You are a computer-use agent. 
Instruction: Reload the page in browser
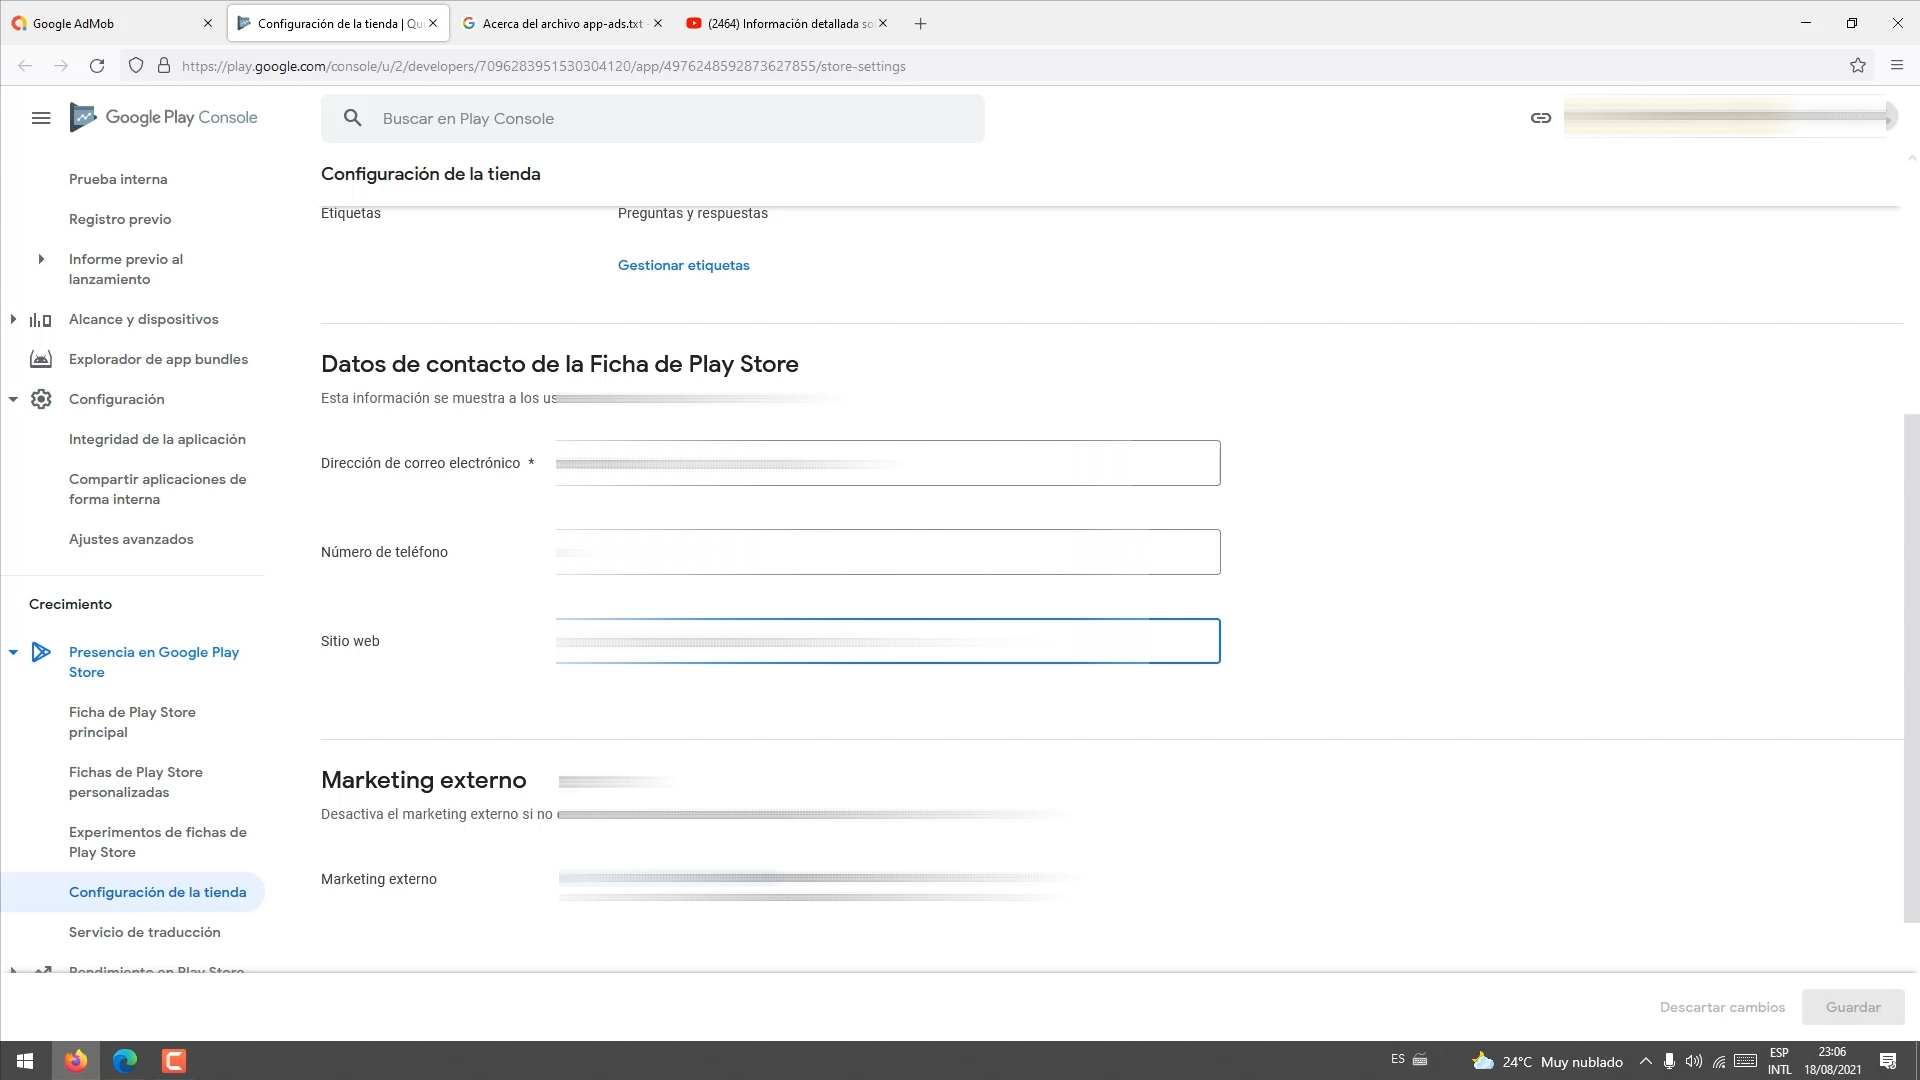97,66
